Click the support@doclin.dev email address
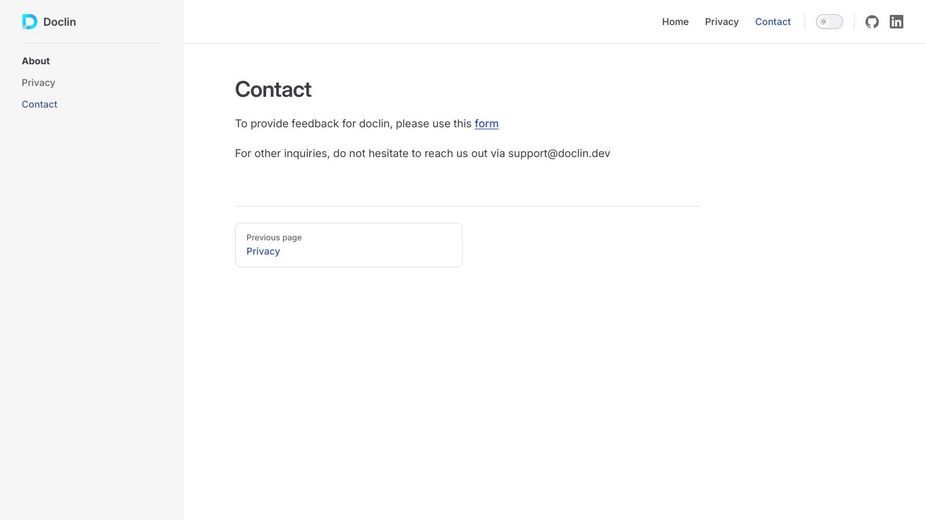Viewport: 925px width, 520px height. [559, 153]
